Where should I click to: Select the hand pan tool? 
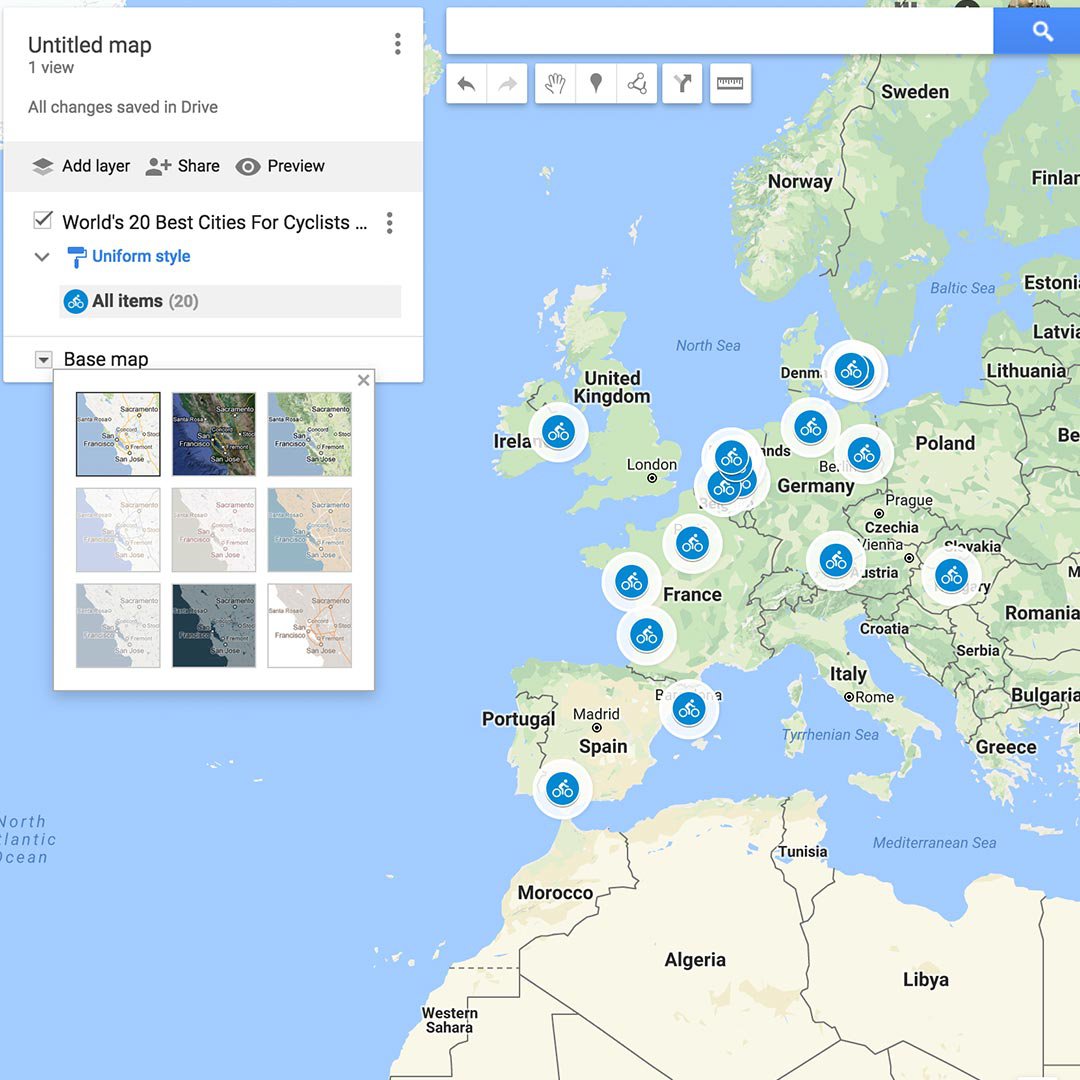(555, 84)
